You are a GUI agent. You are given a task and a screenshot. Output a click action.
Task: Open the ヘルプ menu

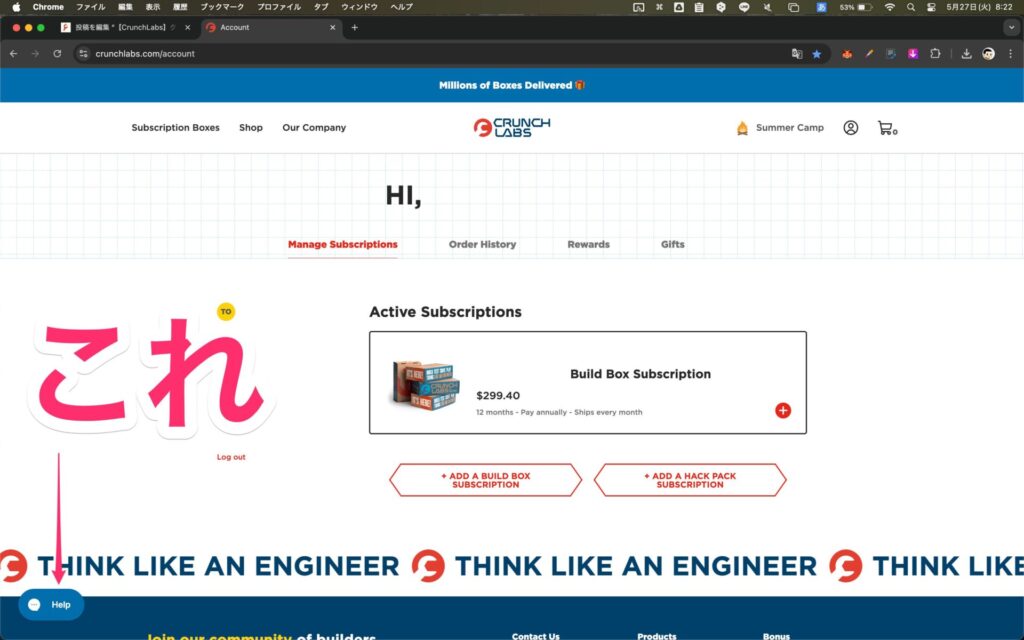tap(402, 7)
